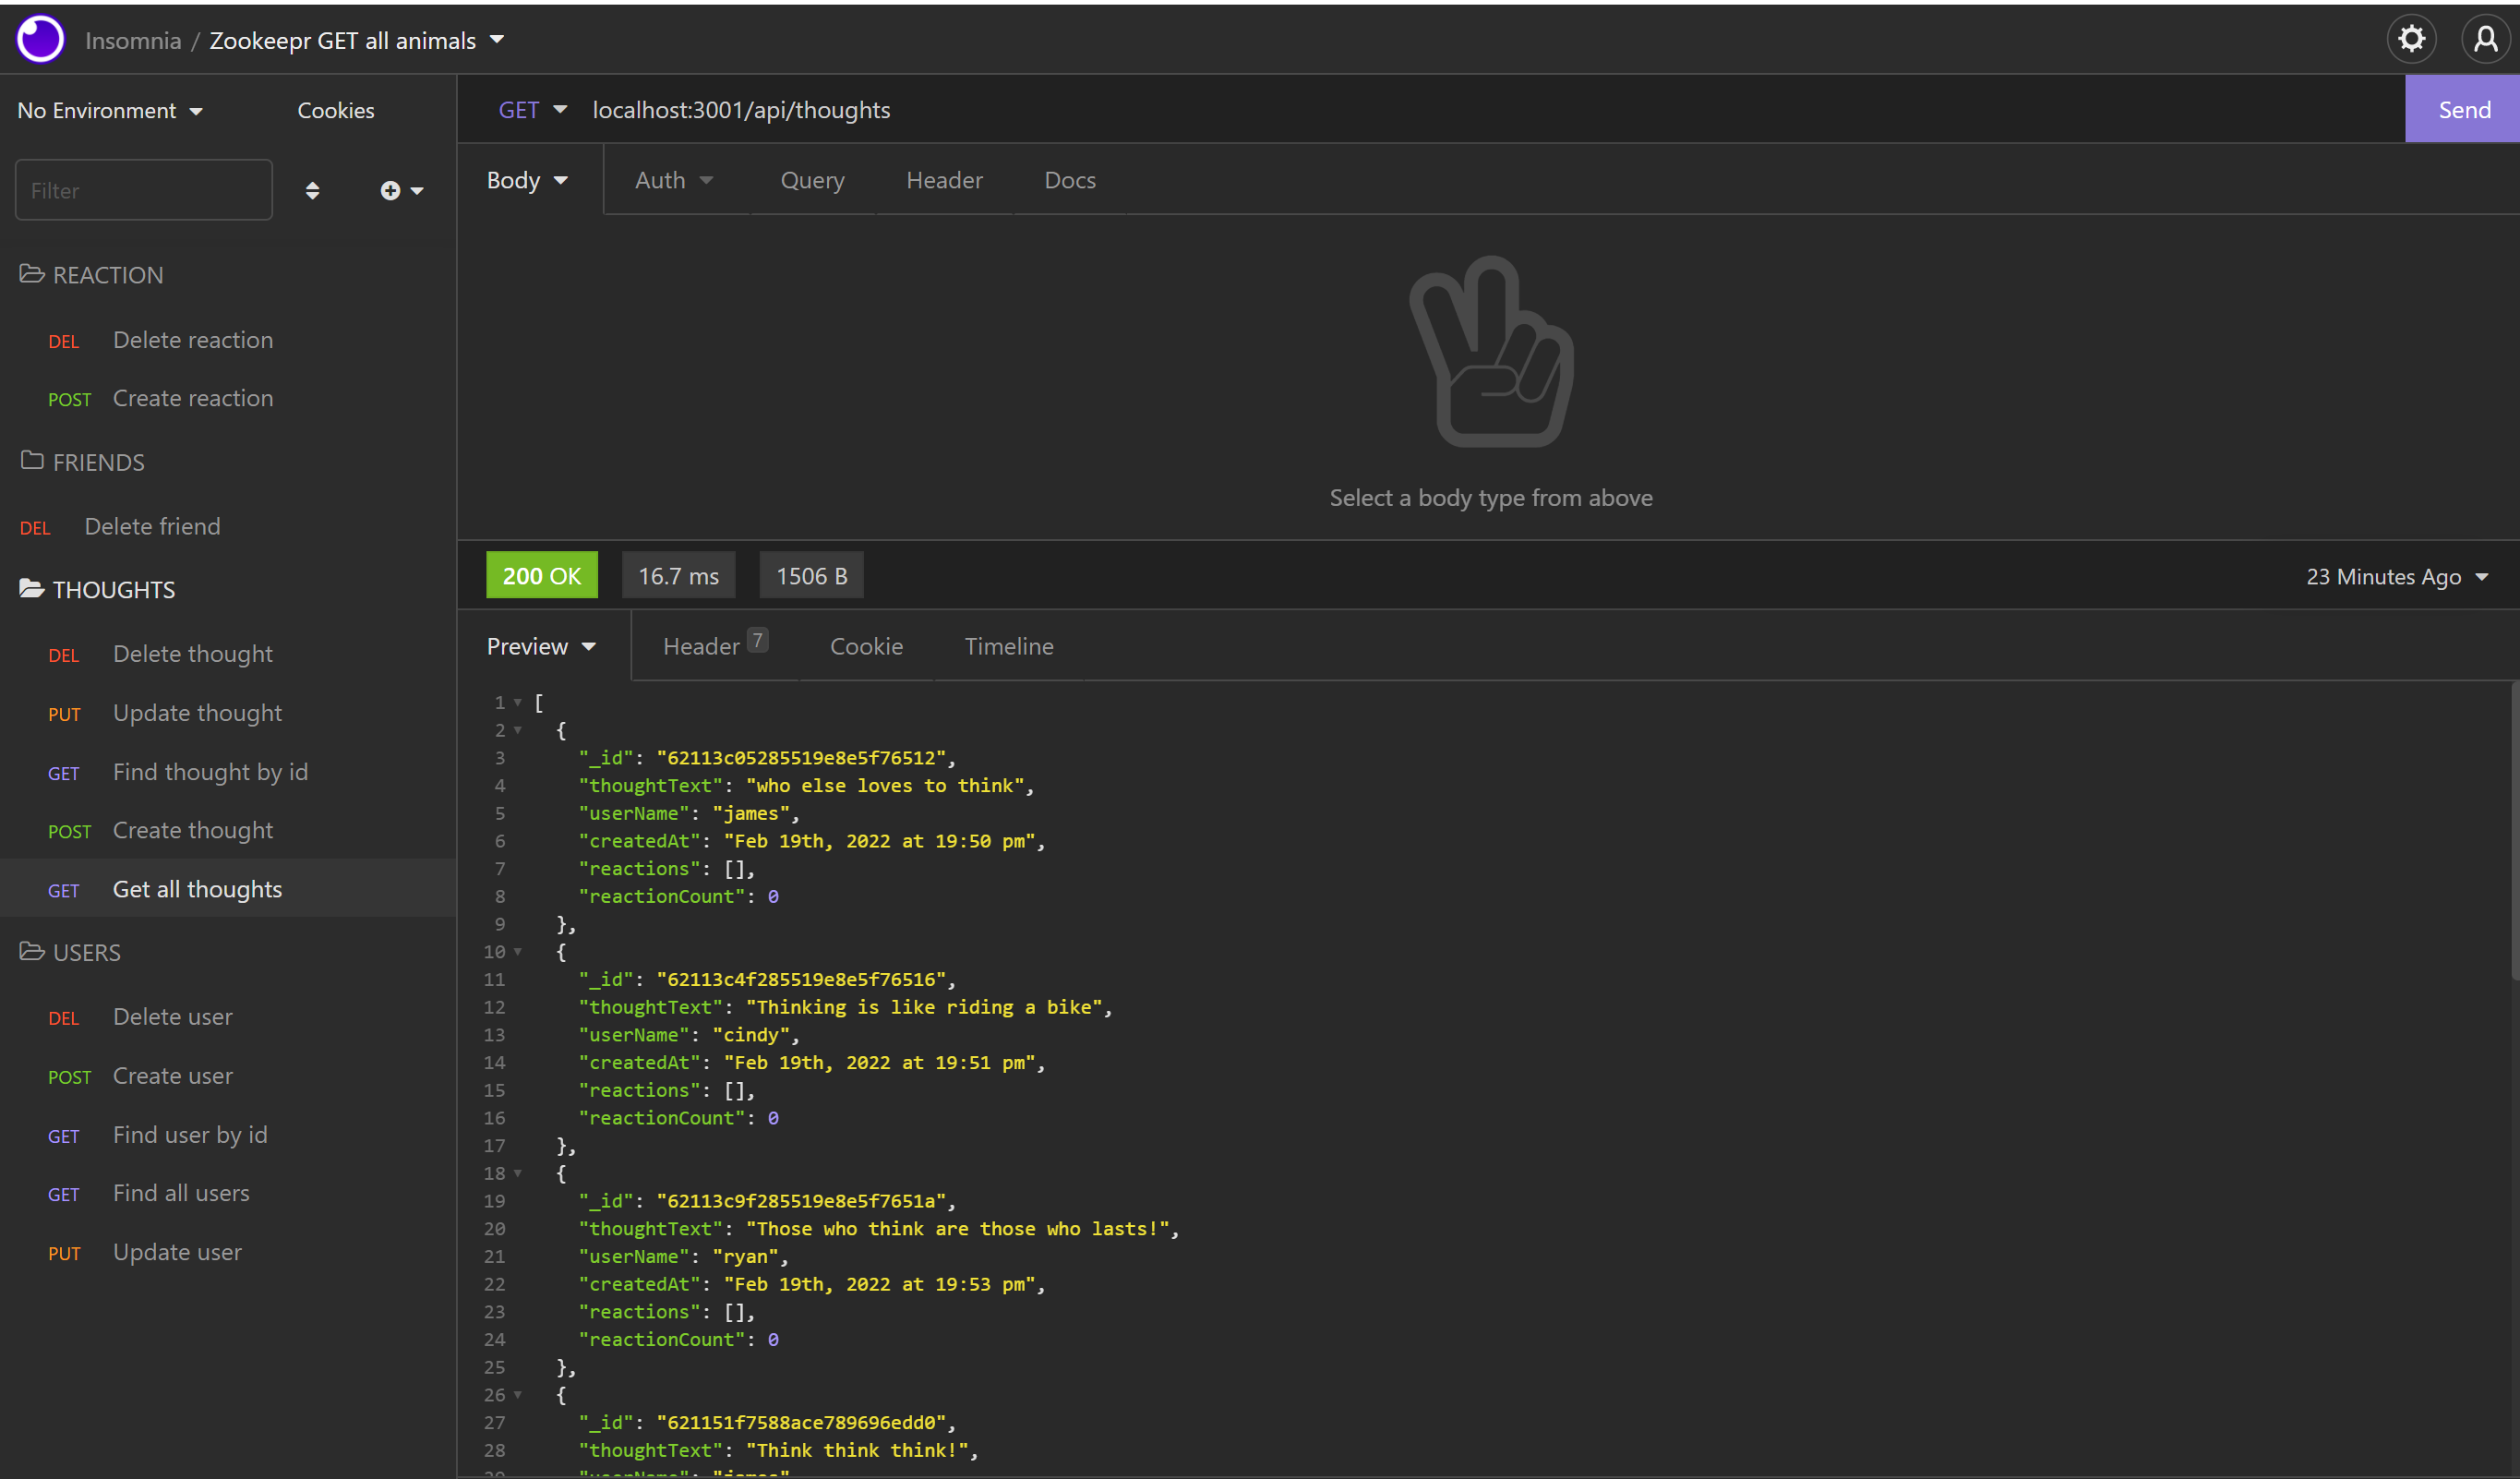Image resolution: width=2520 pixels, height=1479 pixels.
Task: Select the Delete reaction request
Action: click(228, 340)
